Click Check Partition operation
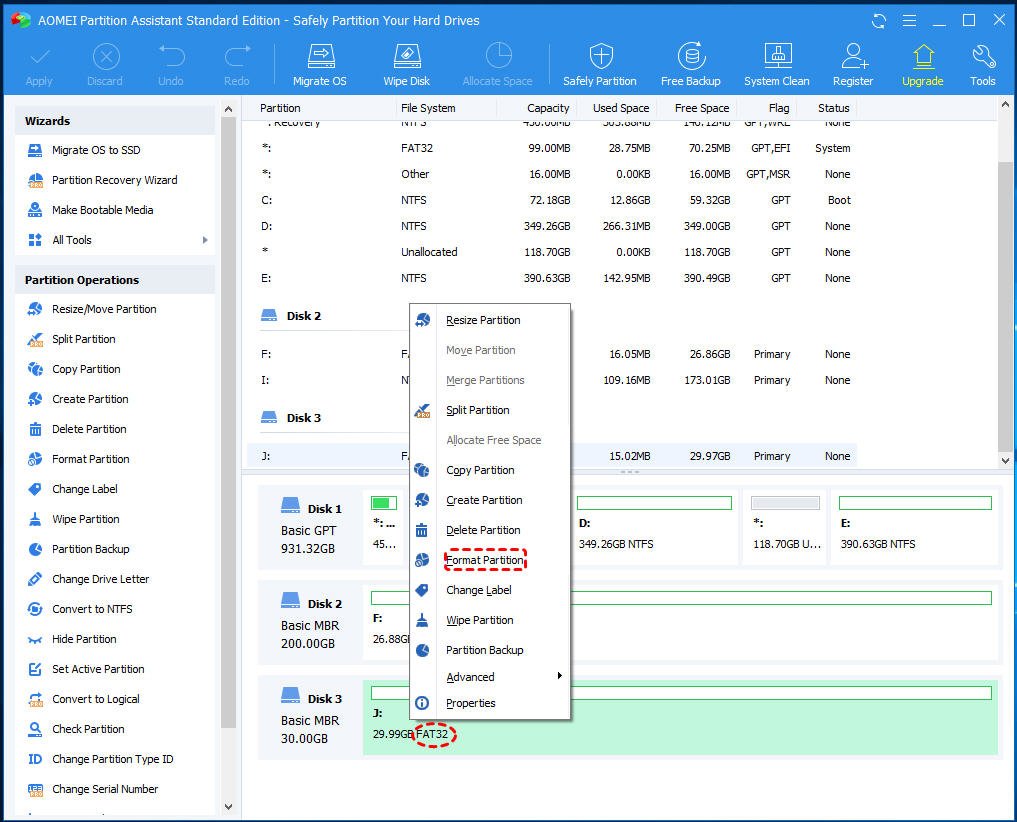 (88, 729)
